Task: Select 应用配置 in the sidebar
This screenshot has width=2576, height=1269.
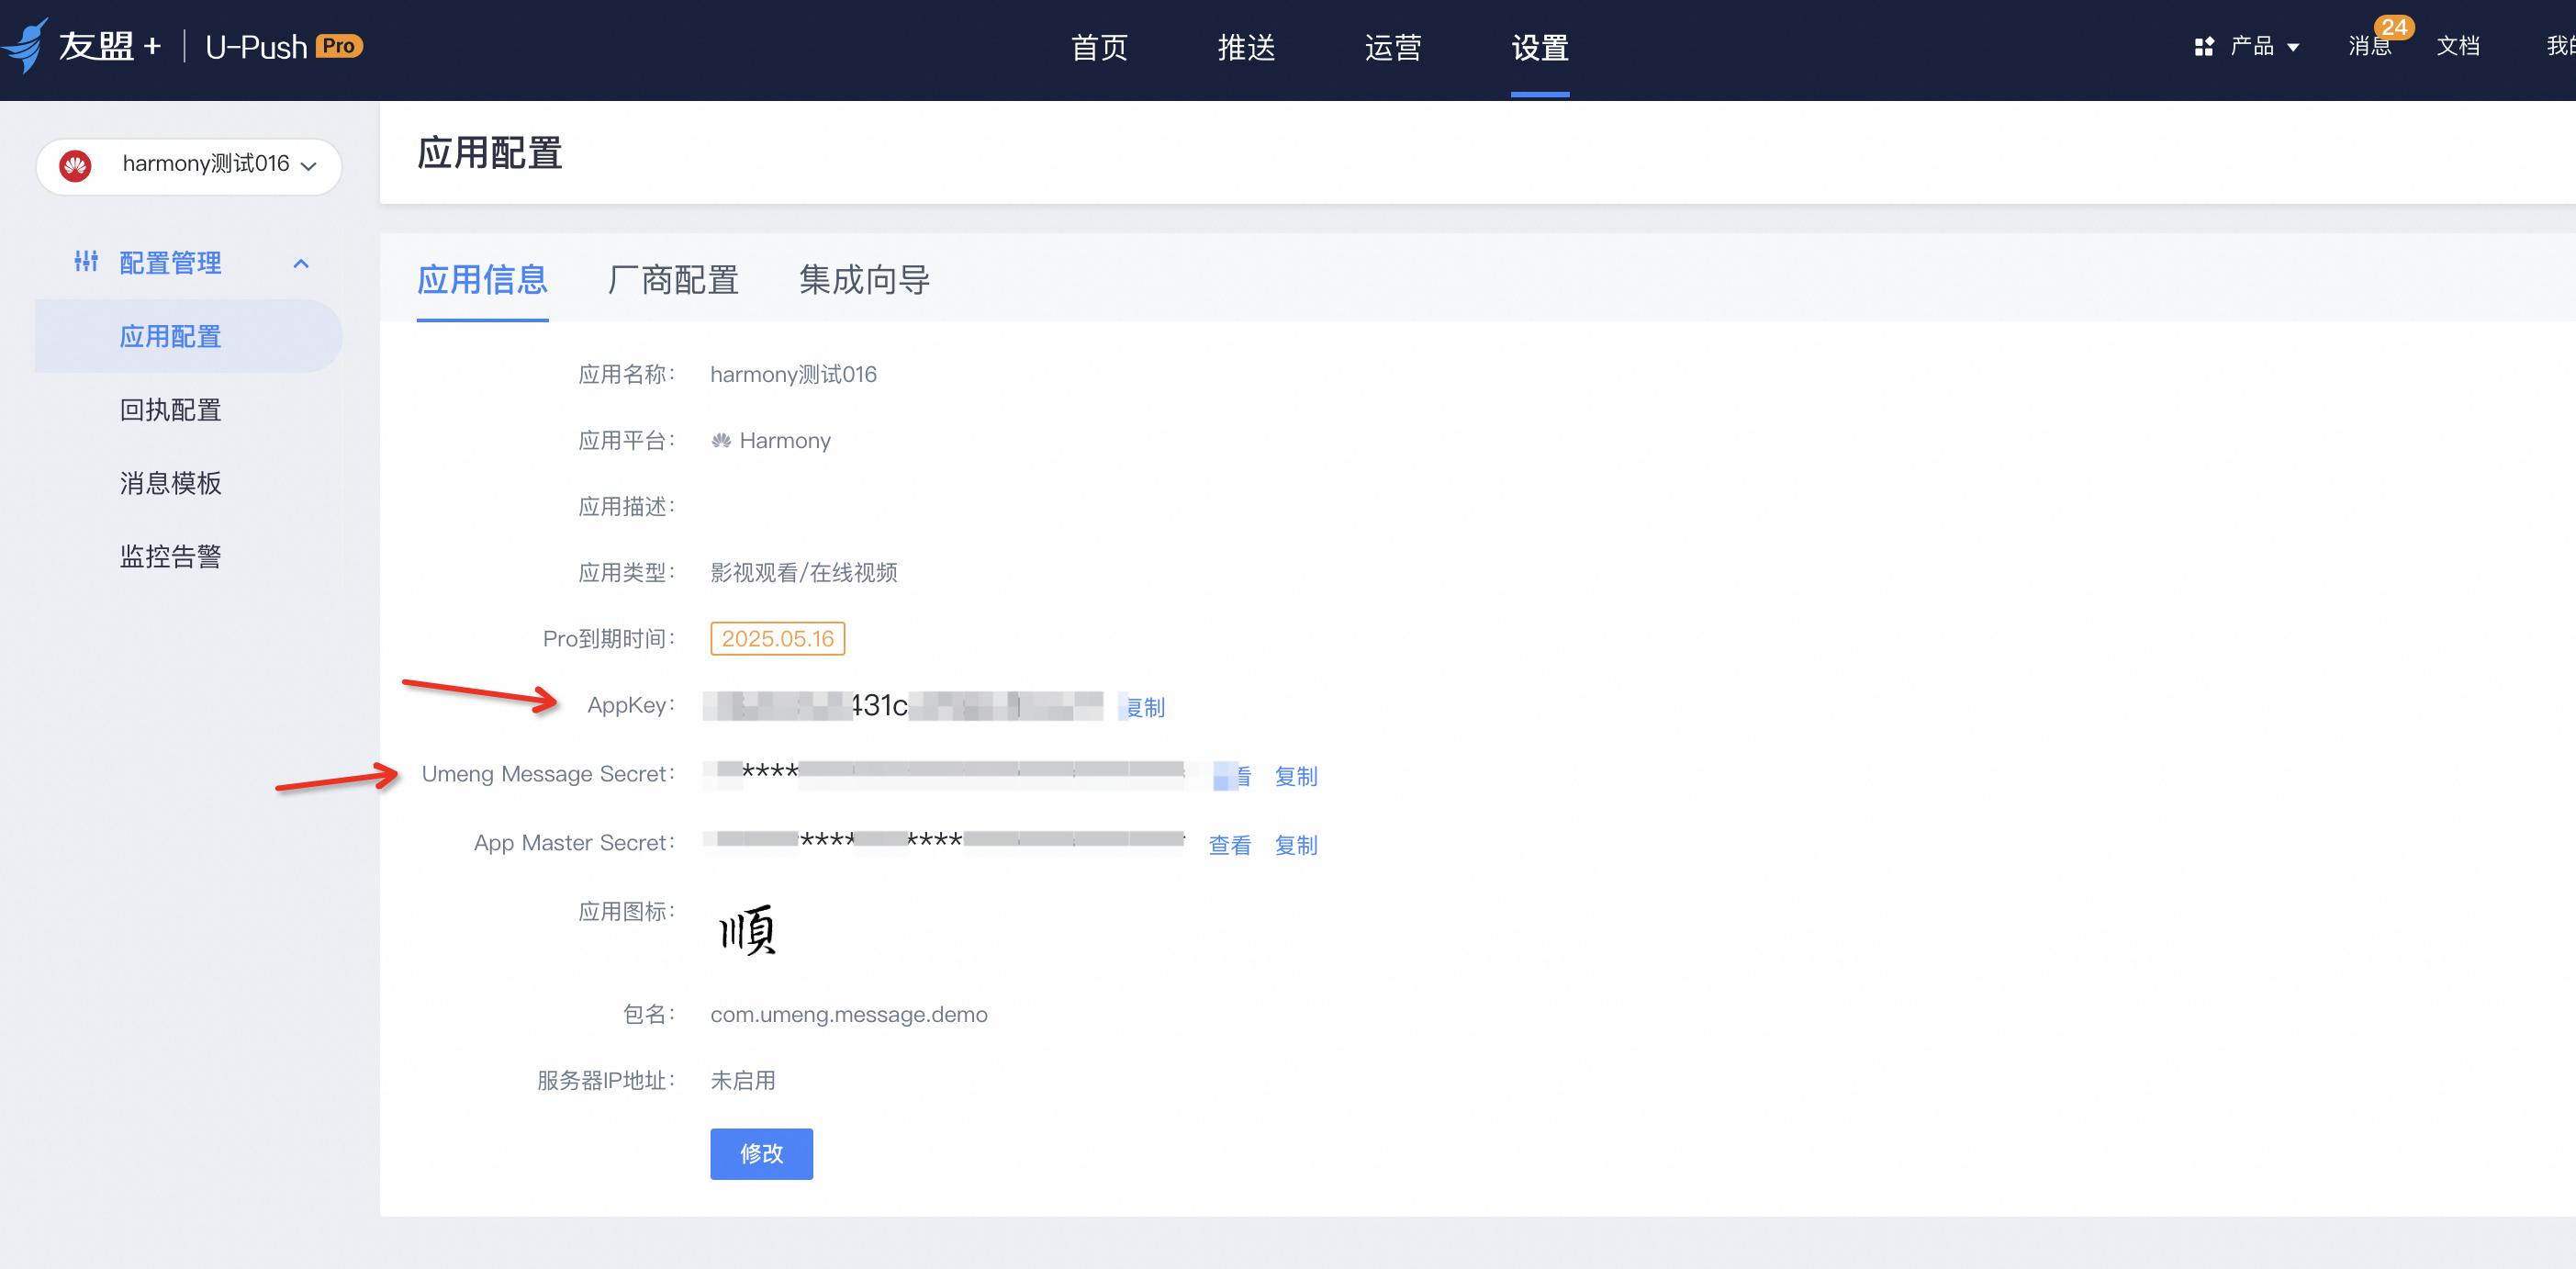Action: pyautogui.click(x=189, y=336)
